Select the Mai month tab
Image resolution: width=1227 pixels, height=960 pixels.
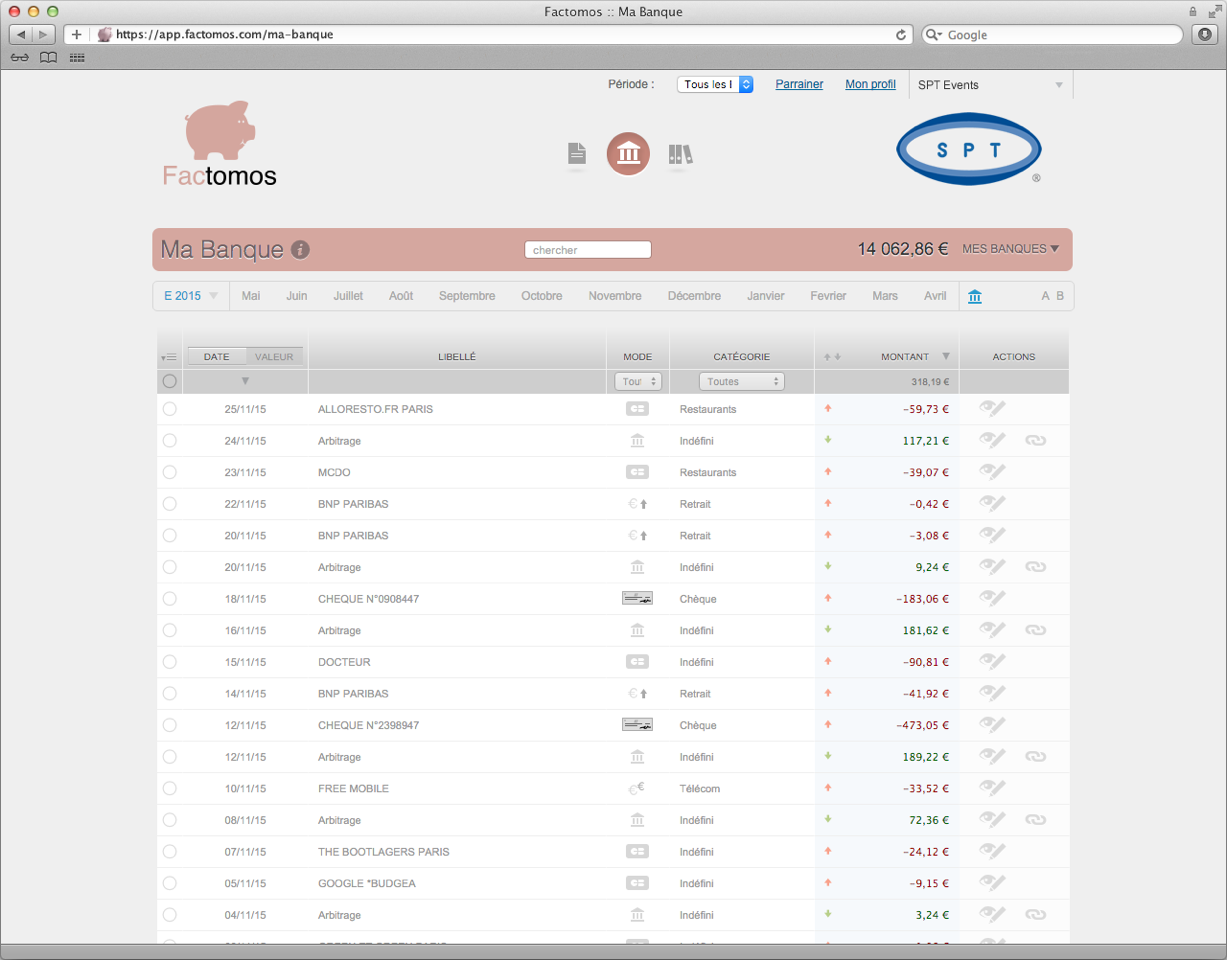251,296
